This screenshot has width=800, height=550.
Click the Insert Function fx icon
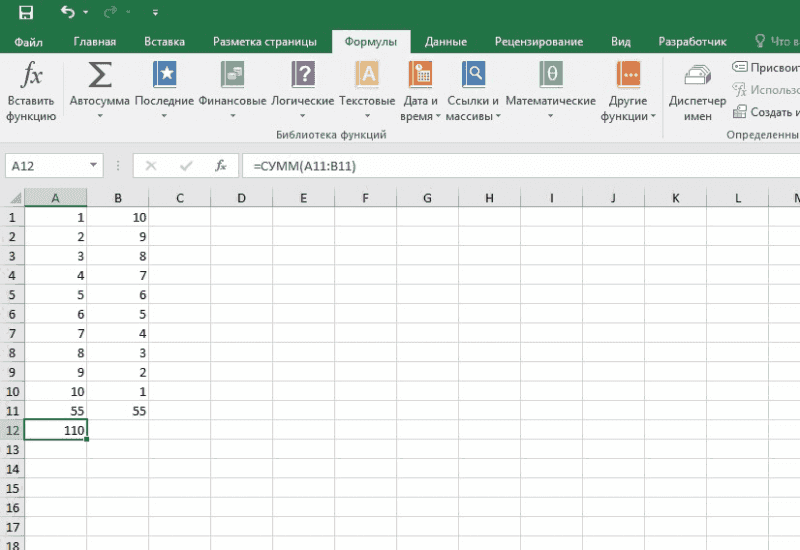31,76
